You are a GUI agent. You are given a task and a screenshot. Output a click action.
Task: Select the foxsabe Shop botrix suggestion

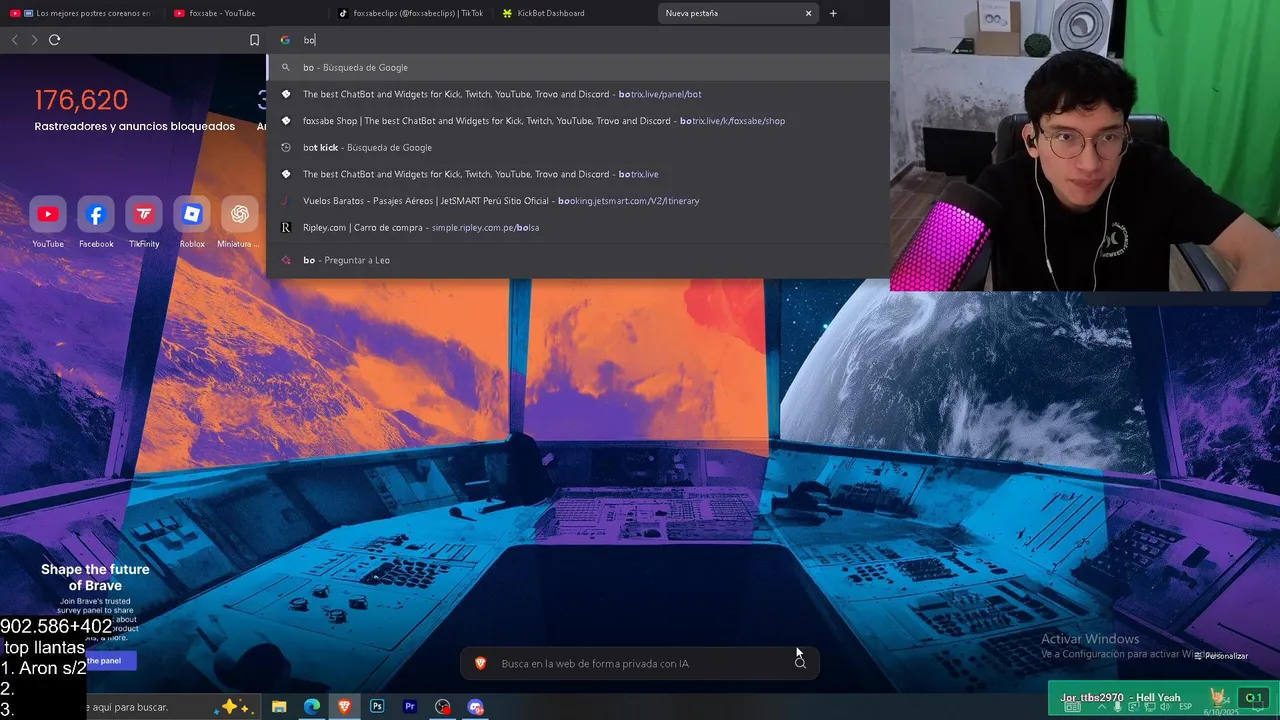(578, 121)
